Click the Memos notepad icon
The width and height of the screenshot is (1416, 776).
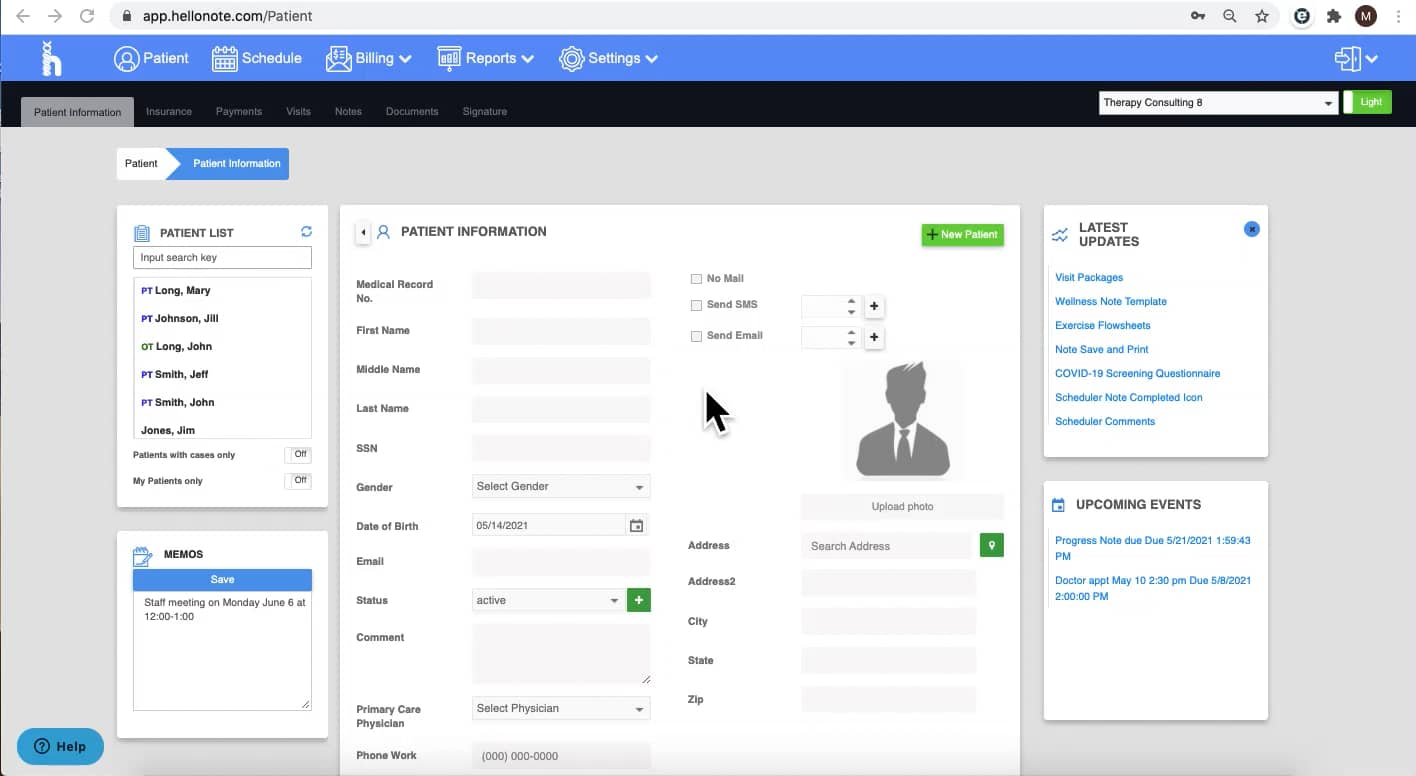click(143, 555)
